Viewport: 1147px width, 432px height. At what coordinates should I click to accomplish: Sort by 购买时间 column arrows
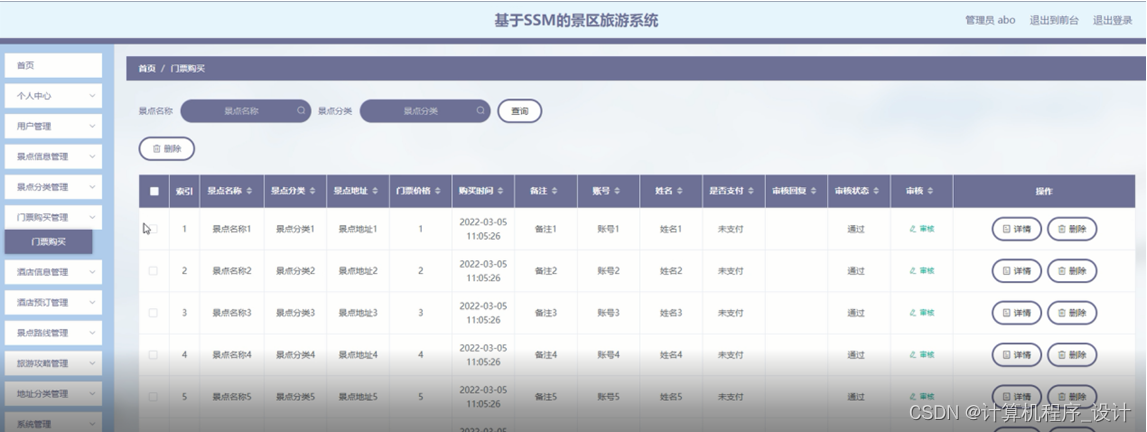point(501,192)
